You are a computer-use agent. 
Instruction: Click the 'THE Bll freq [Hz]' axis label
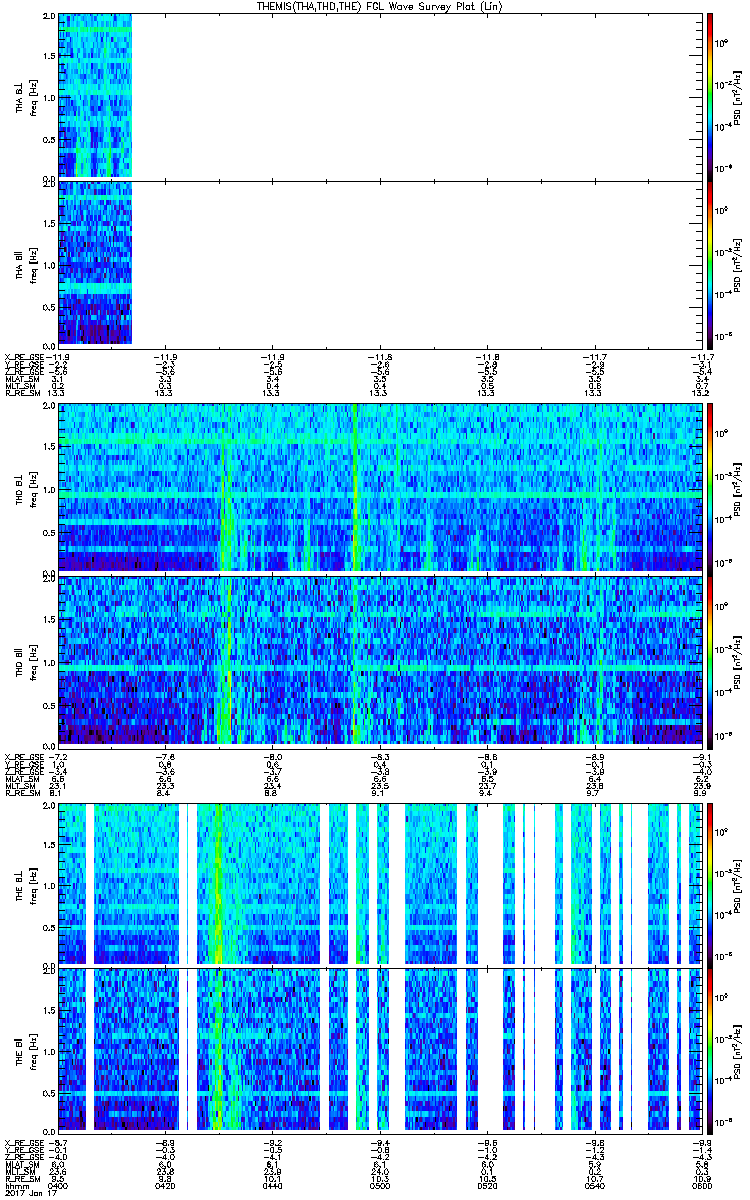pyautogui.click(x=26, y=1051)
